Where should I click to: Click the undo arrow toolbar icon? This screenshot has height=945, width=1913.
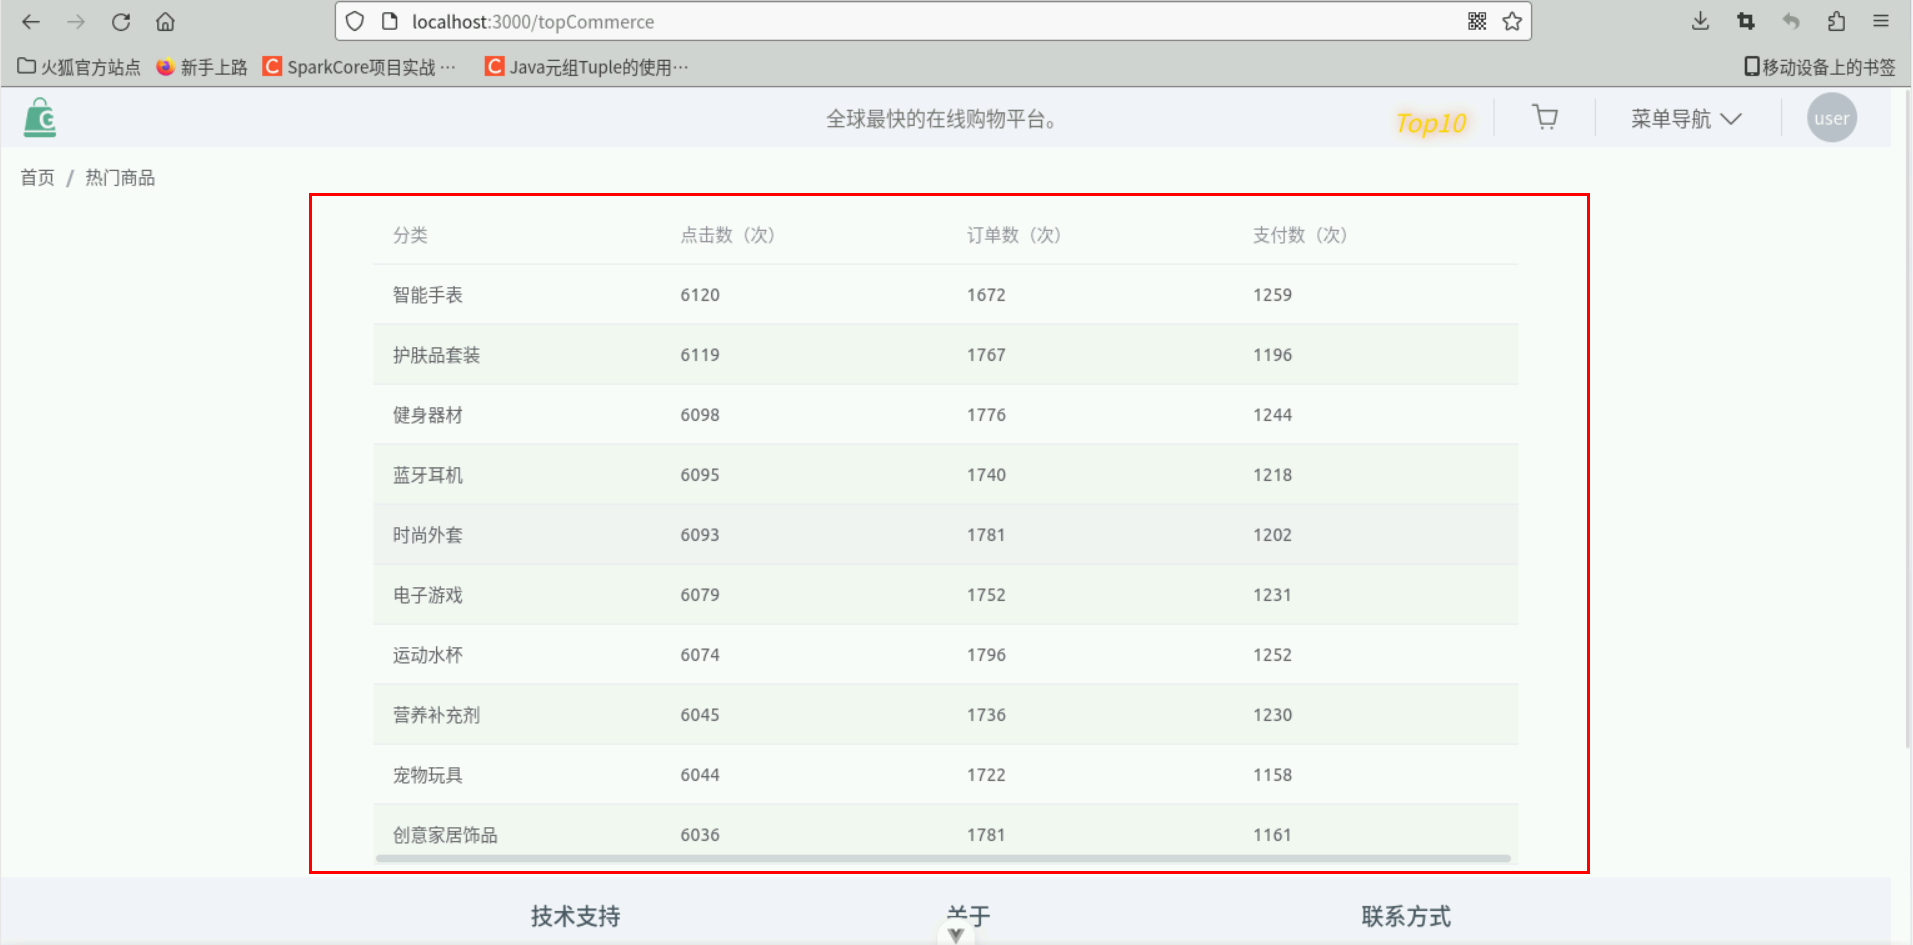tap(1791, 21)
